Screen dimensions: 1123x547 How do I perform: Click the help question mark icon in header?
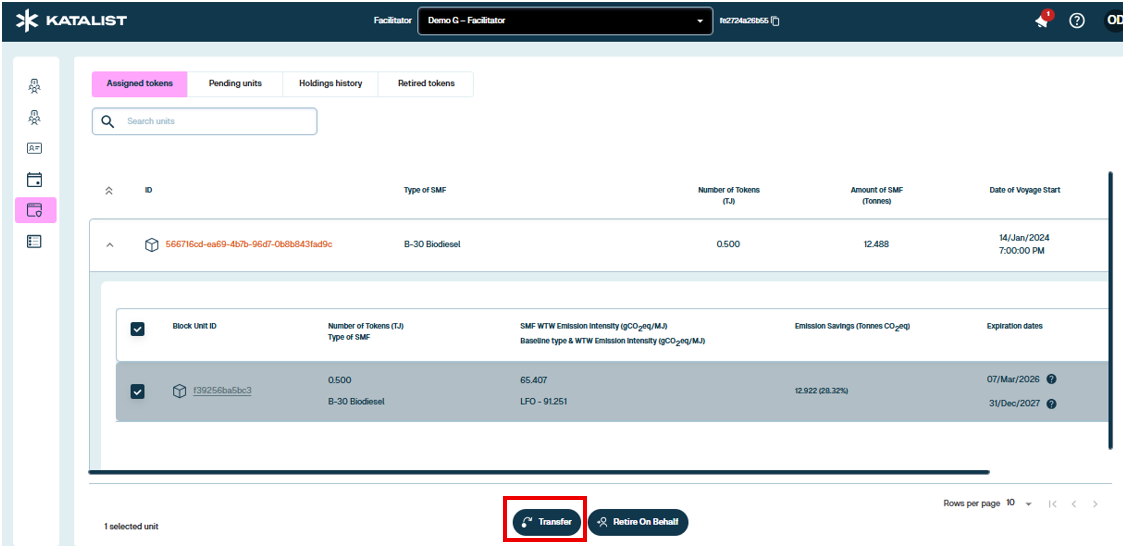(x=1077, y=21)
